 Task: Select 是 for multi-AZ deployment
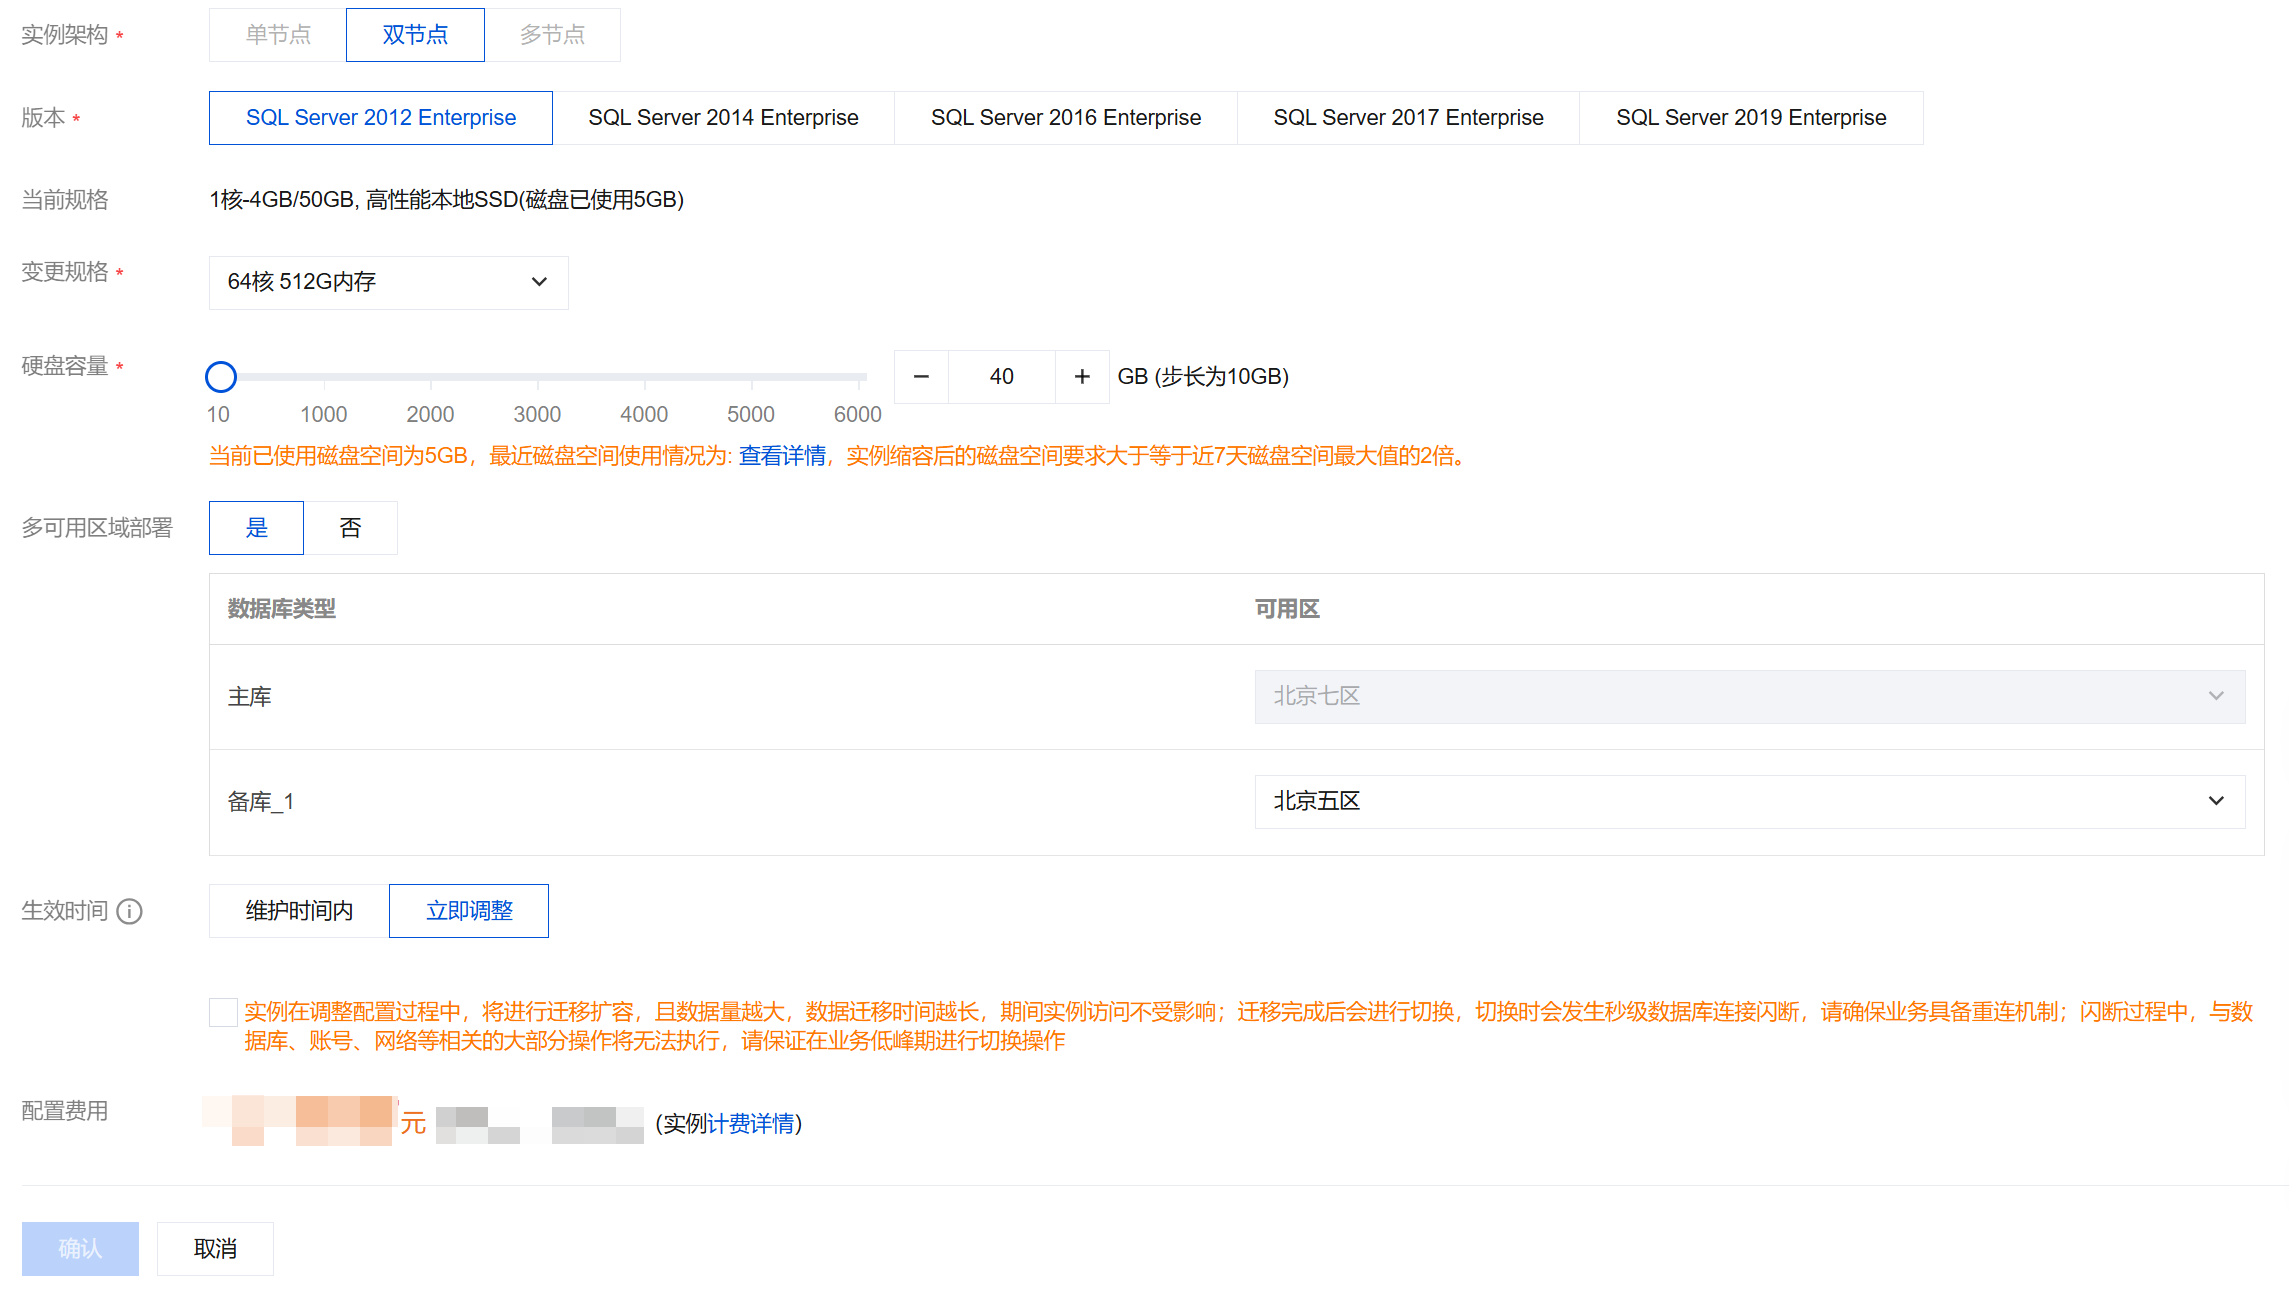tap(256, 528)
